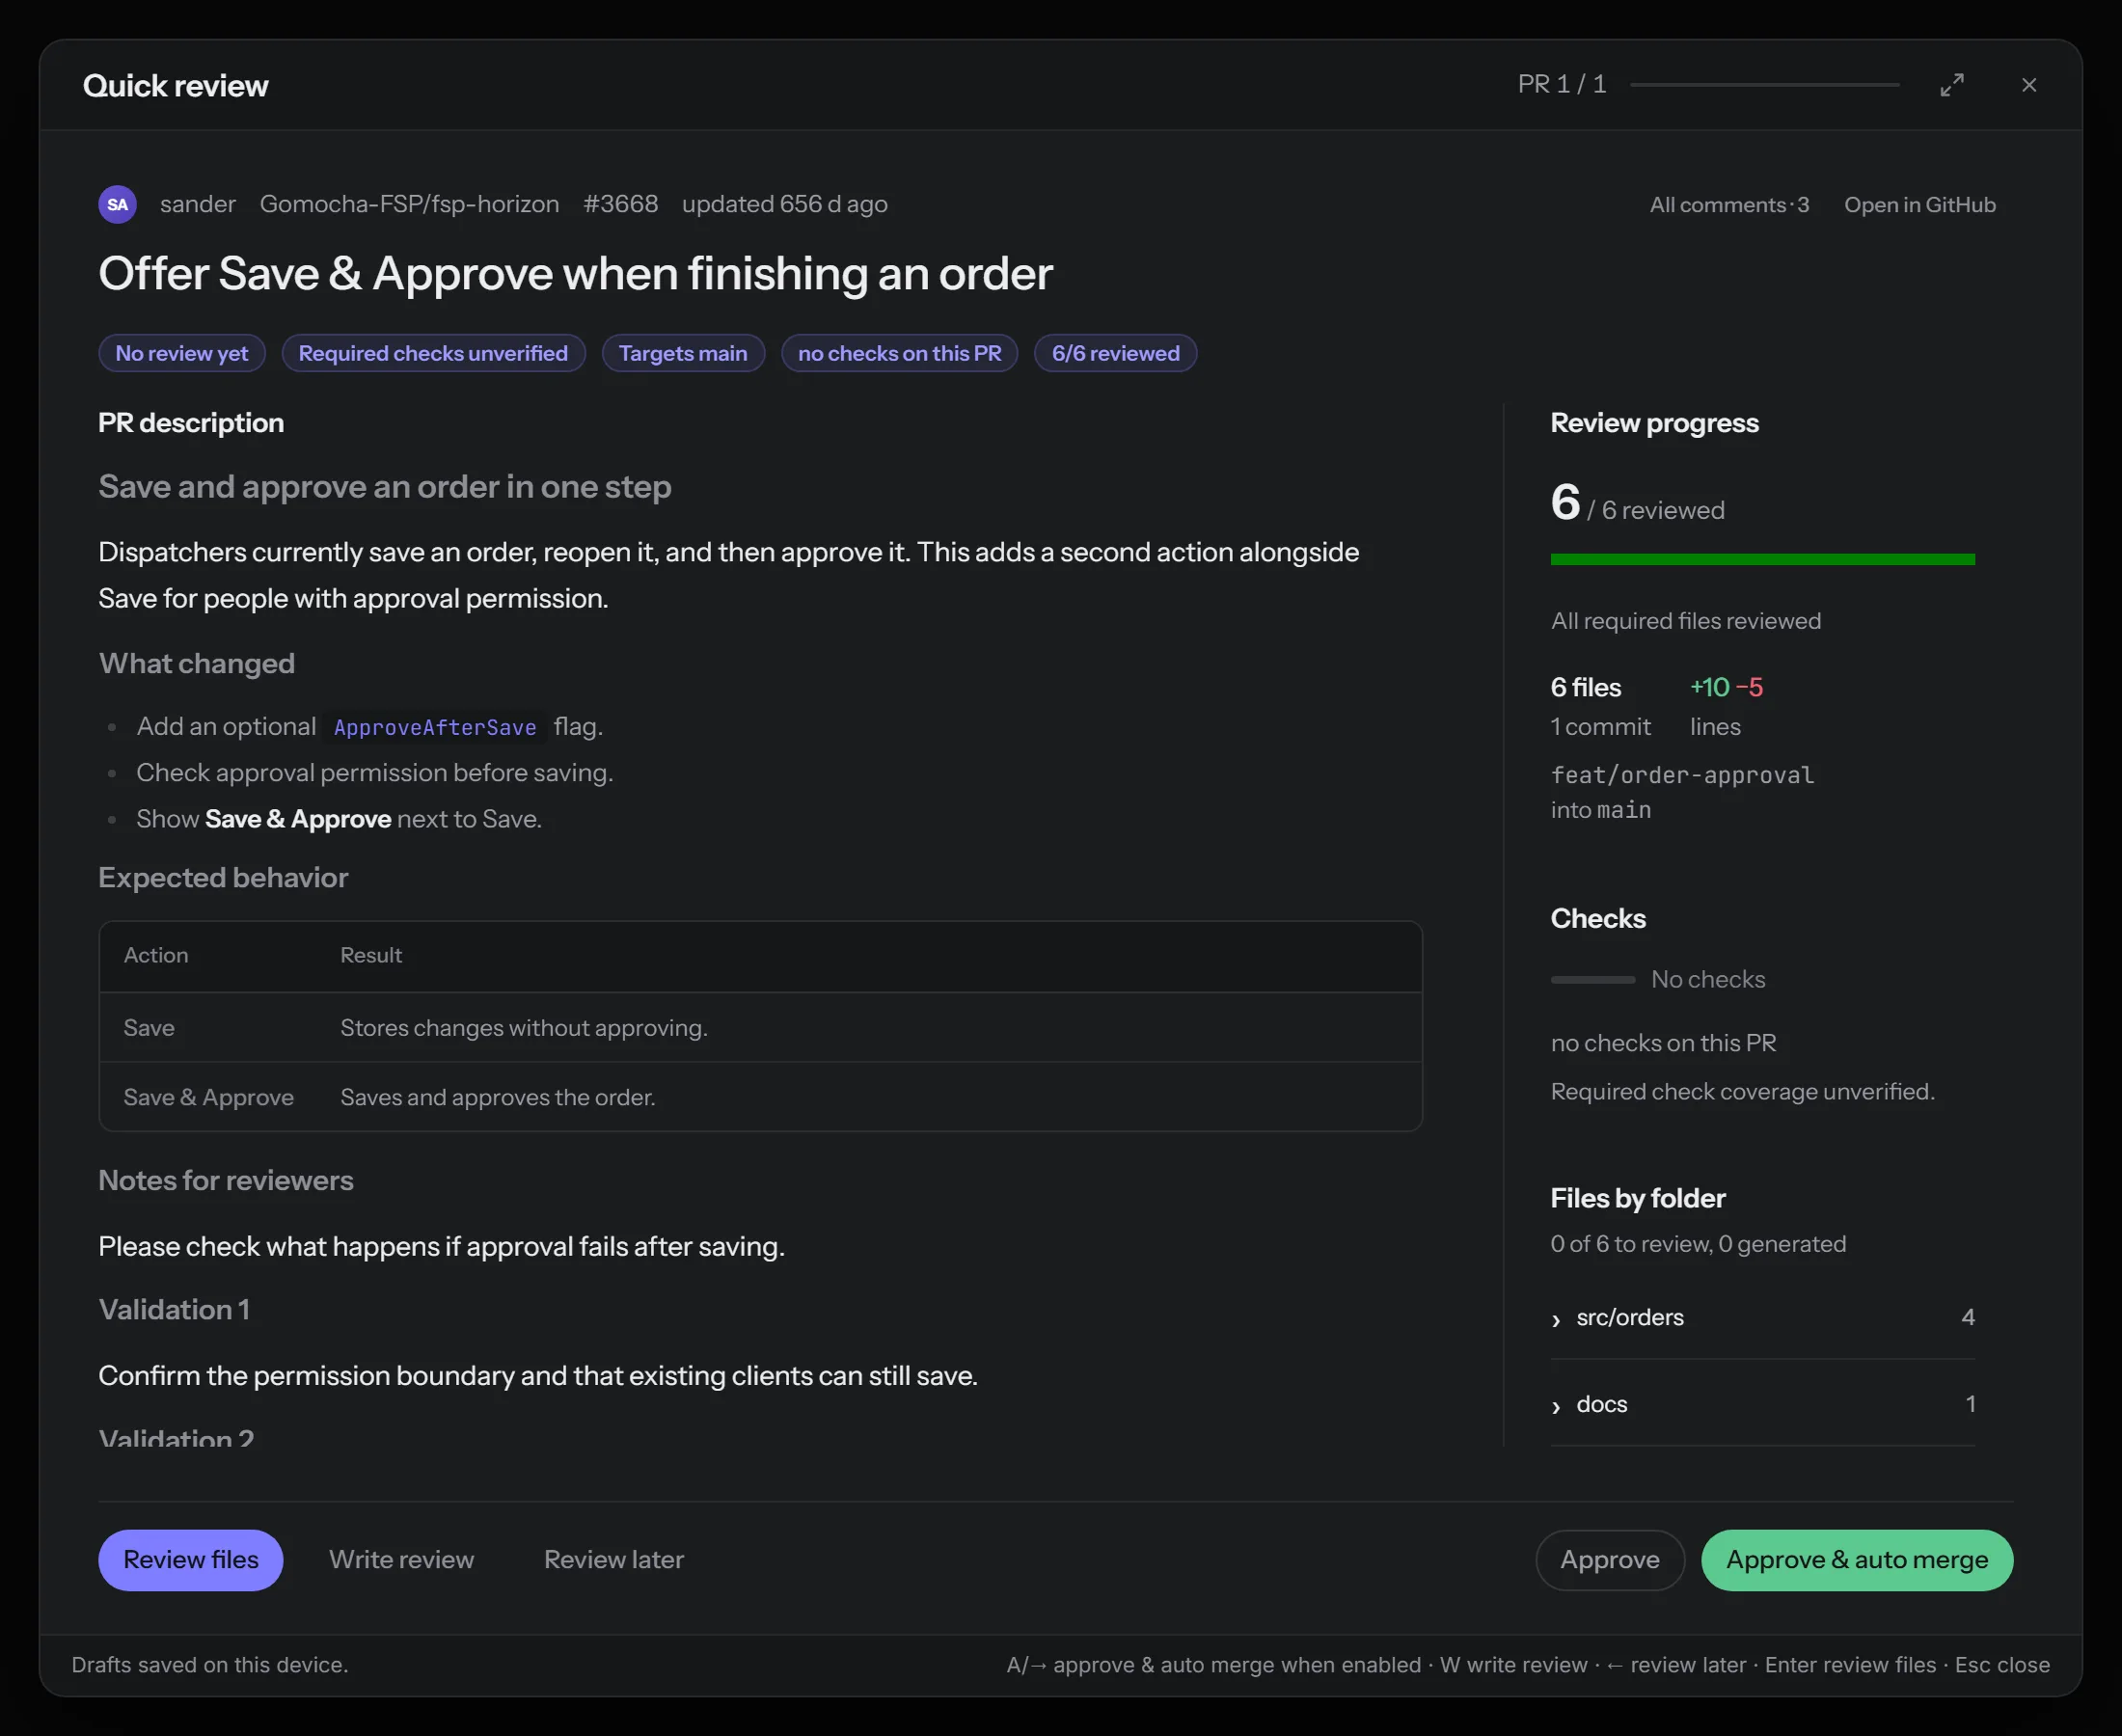Click the green review progress bar

(1762, 559)
